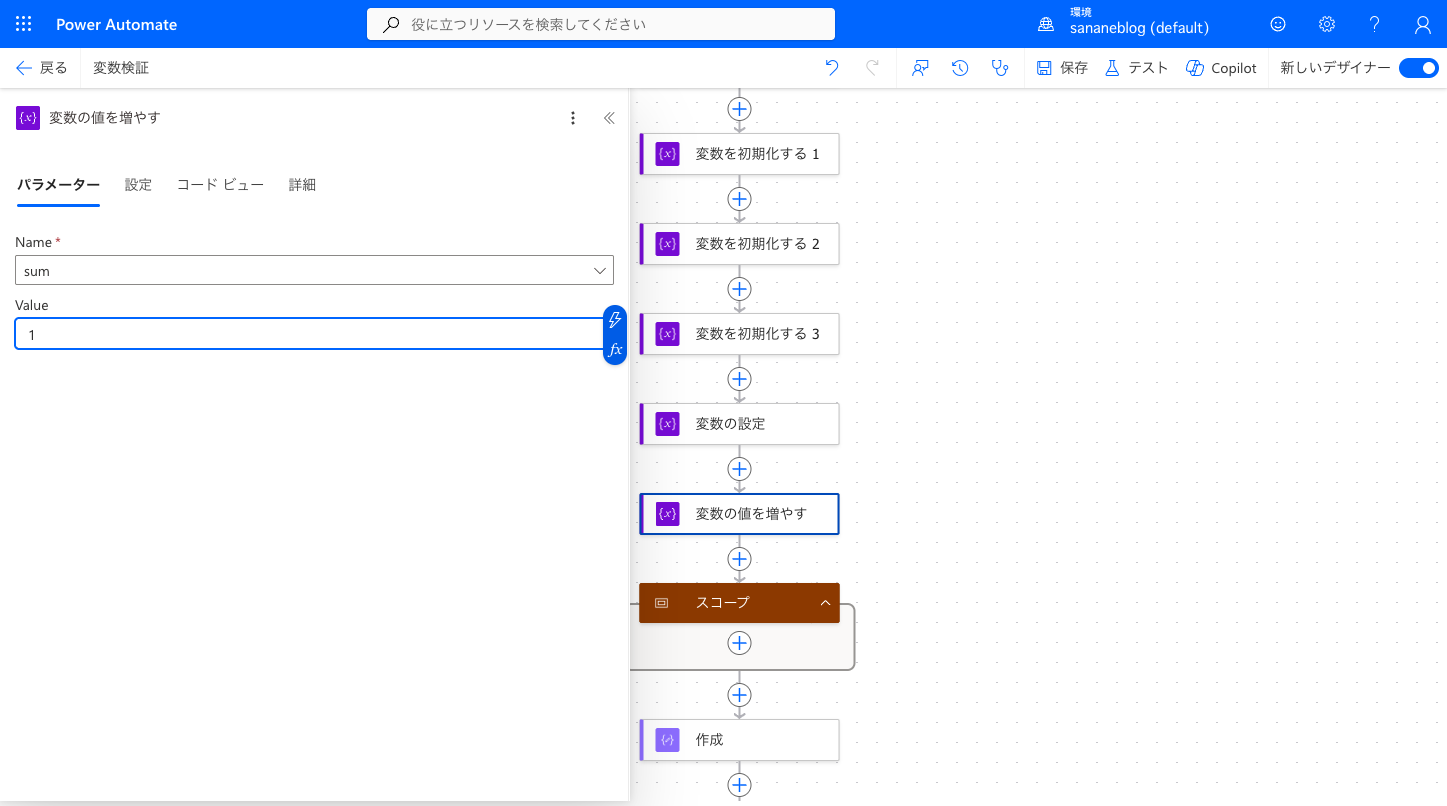Collapse the parameters side panel

point(609,118)
